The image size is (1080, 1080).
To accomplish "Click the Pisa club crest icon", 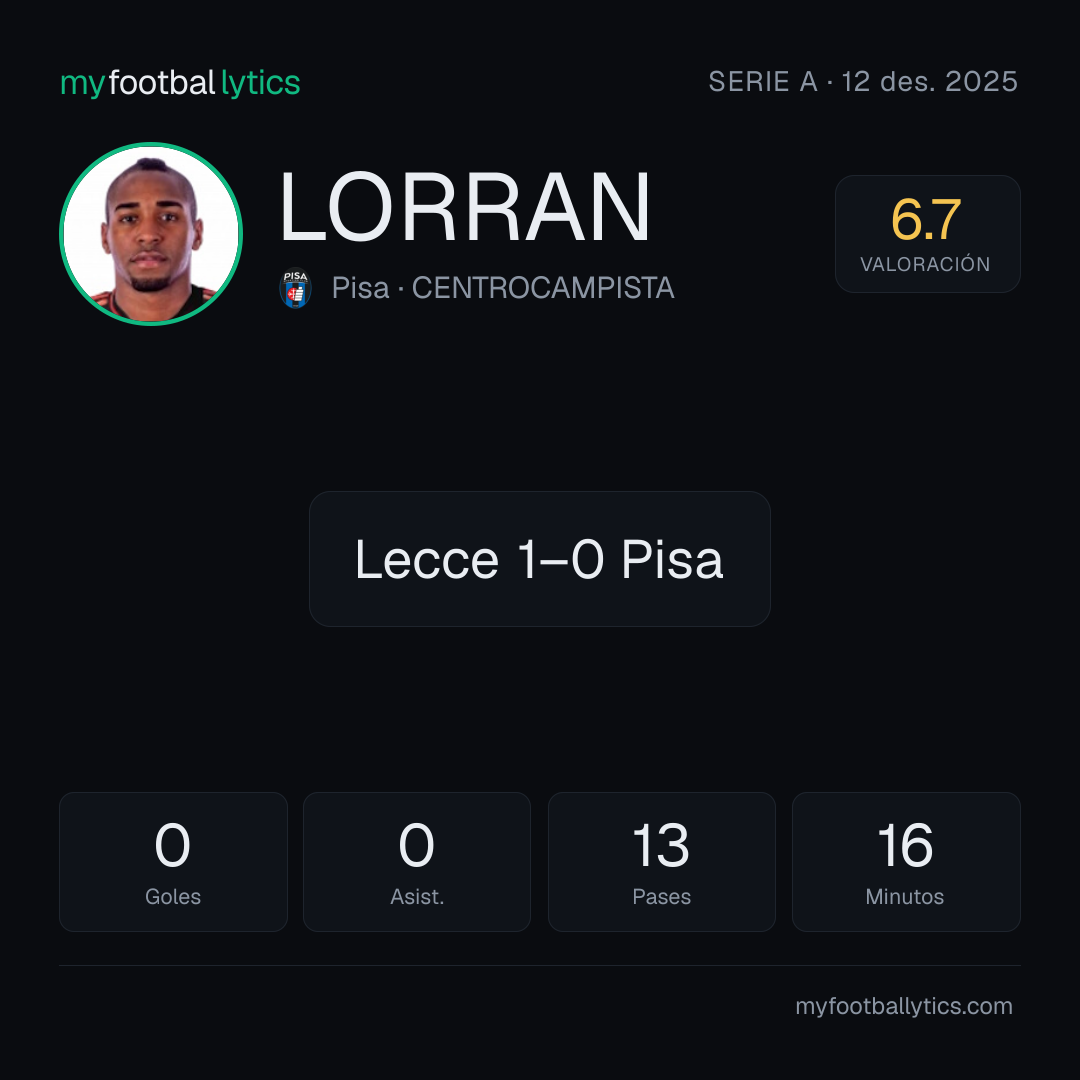I will pyautogui.click(x=295, y=288).
